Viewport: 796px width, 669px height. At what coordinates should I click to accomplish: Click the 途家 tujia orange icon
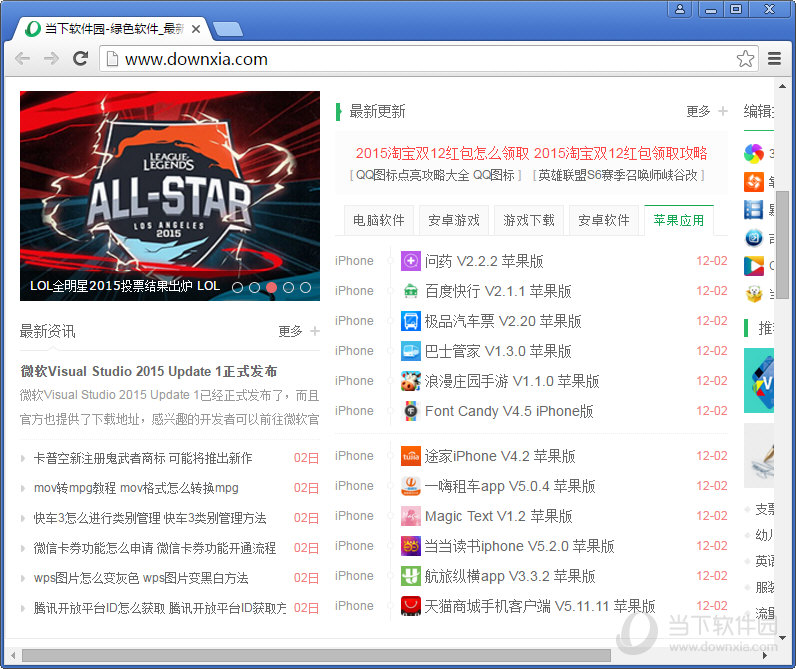(411, 456)
